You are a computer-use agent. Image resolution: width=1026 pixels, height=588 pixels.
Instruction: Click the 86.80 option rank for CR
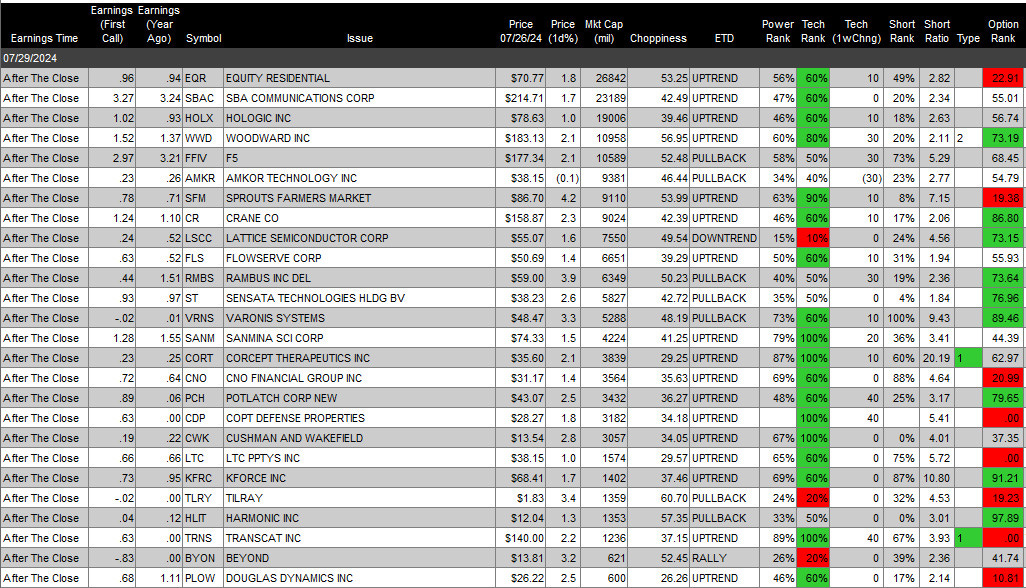click(x=1004, y=218)
